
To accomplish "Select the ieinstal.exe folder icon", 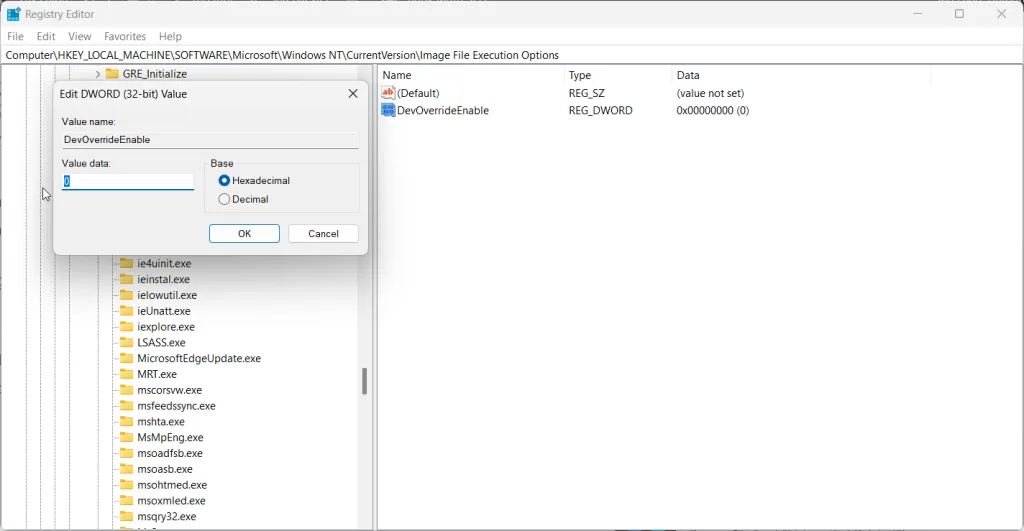I will click(x=127, y=279).
